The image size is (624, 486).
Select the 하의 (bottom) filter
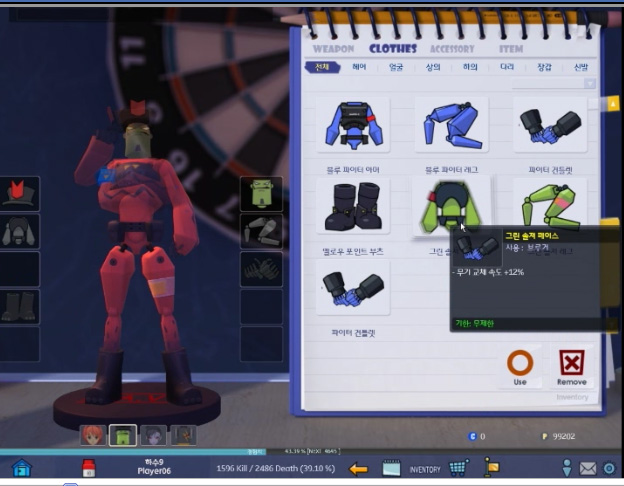tap(470, 67)
